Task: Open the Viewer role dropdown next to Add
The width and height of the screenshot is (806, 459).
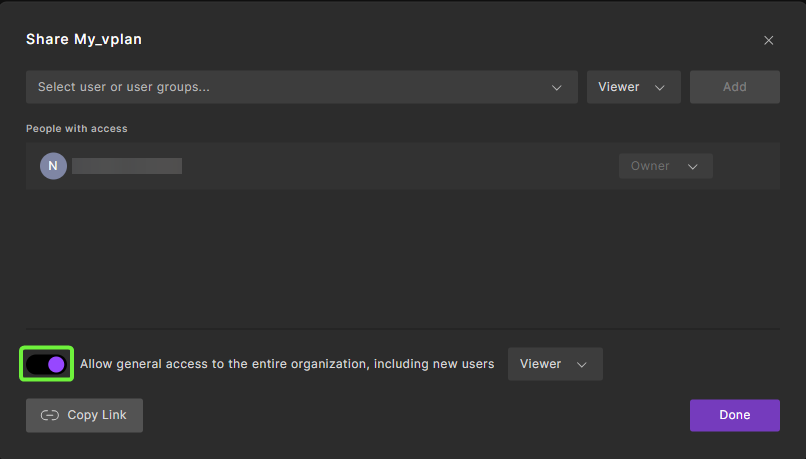Action: [x=633, y=87]
